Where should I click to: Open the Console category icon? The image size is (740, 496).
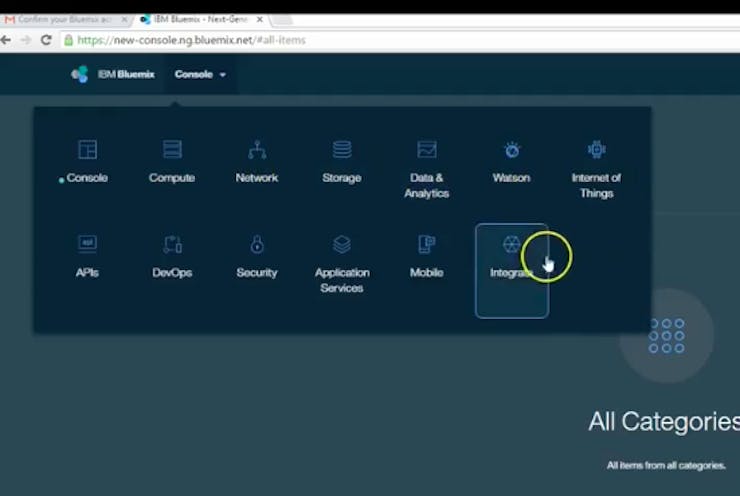click(87, 150)
